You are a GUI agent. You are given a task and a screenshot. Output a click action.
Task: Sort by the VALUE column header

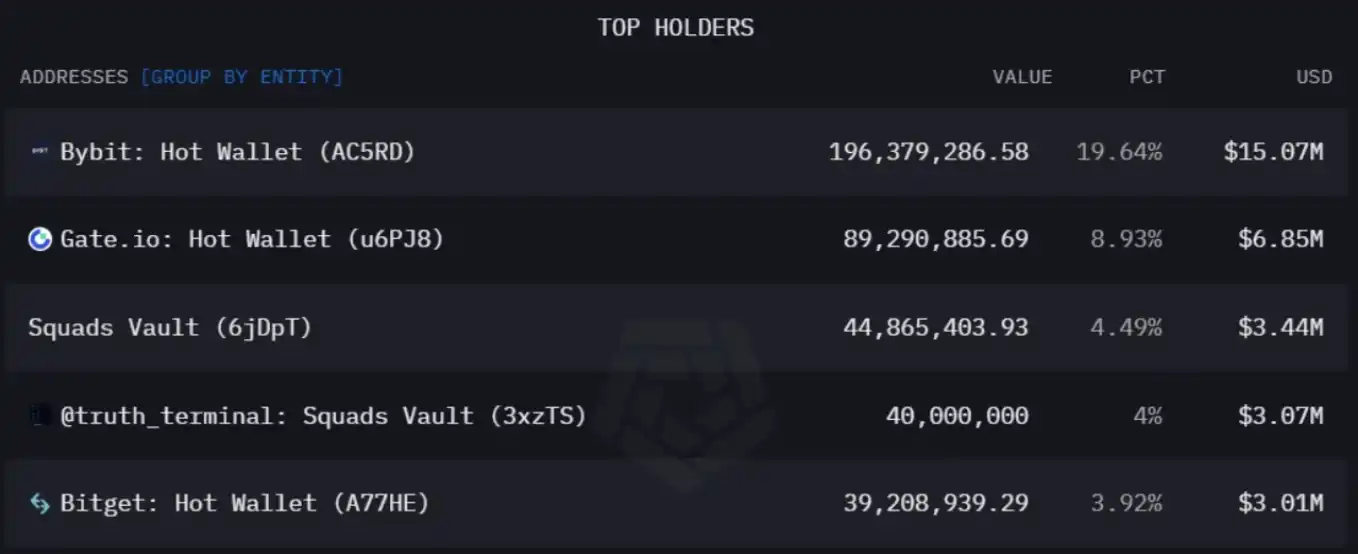coord(1022,77)
